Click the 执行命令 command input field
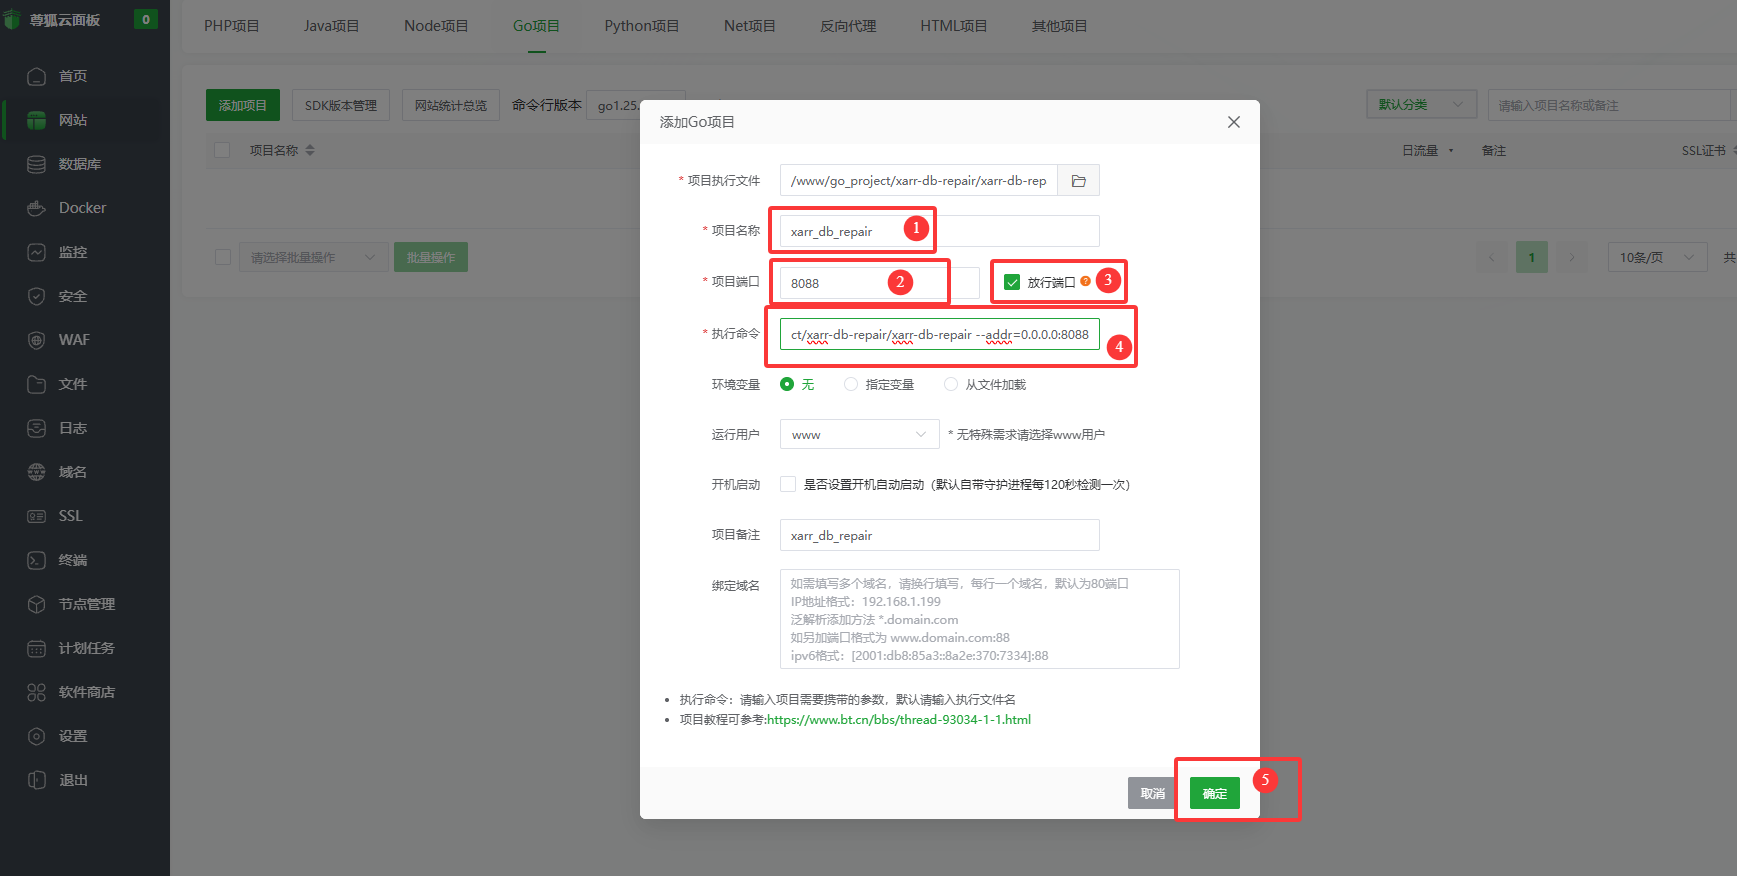Image resolution: width=1737 pixels, height=876 pixels. pyautogui.click(x=940, y=335)
